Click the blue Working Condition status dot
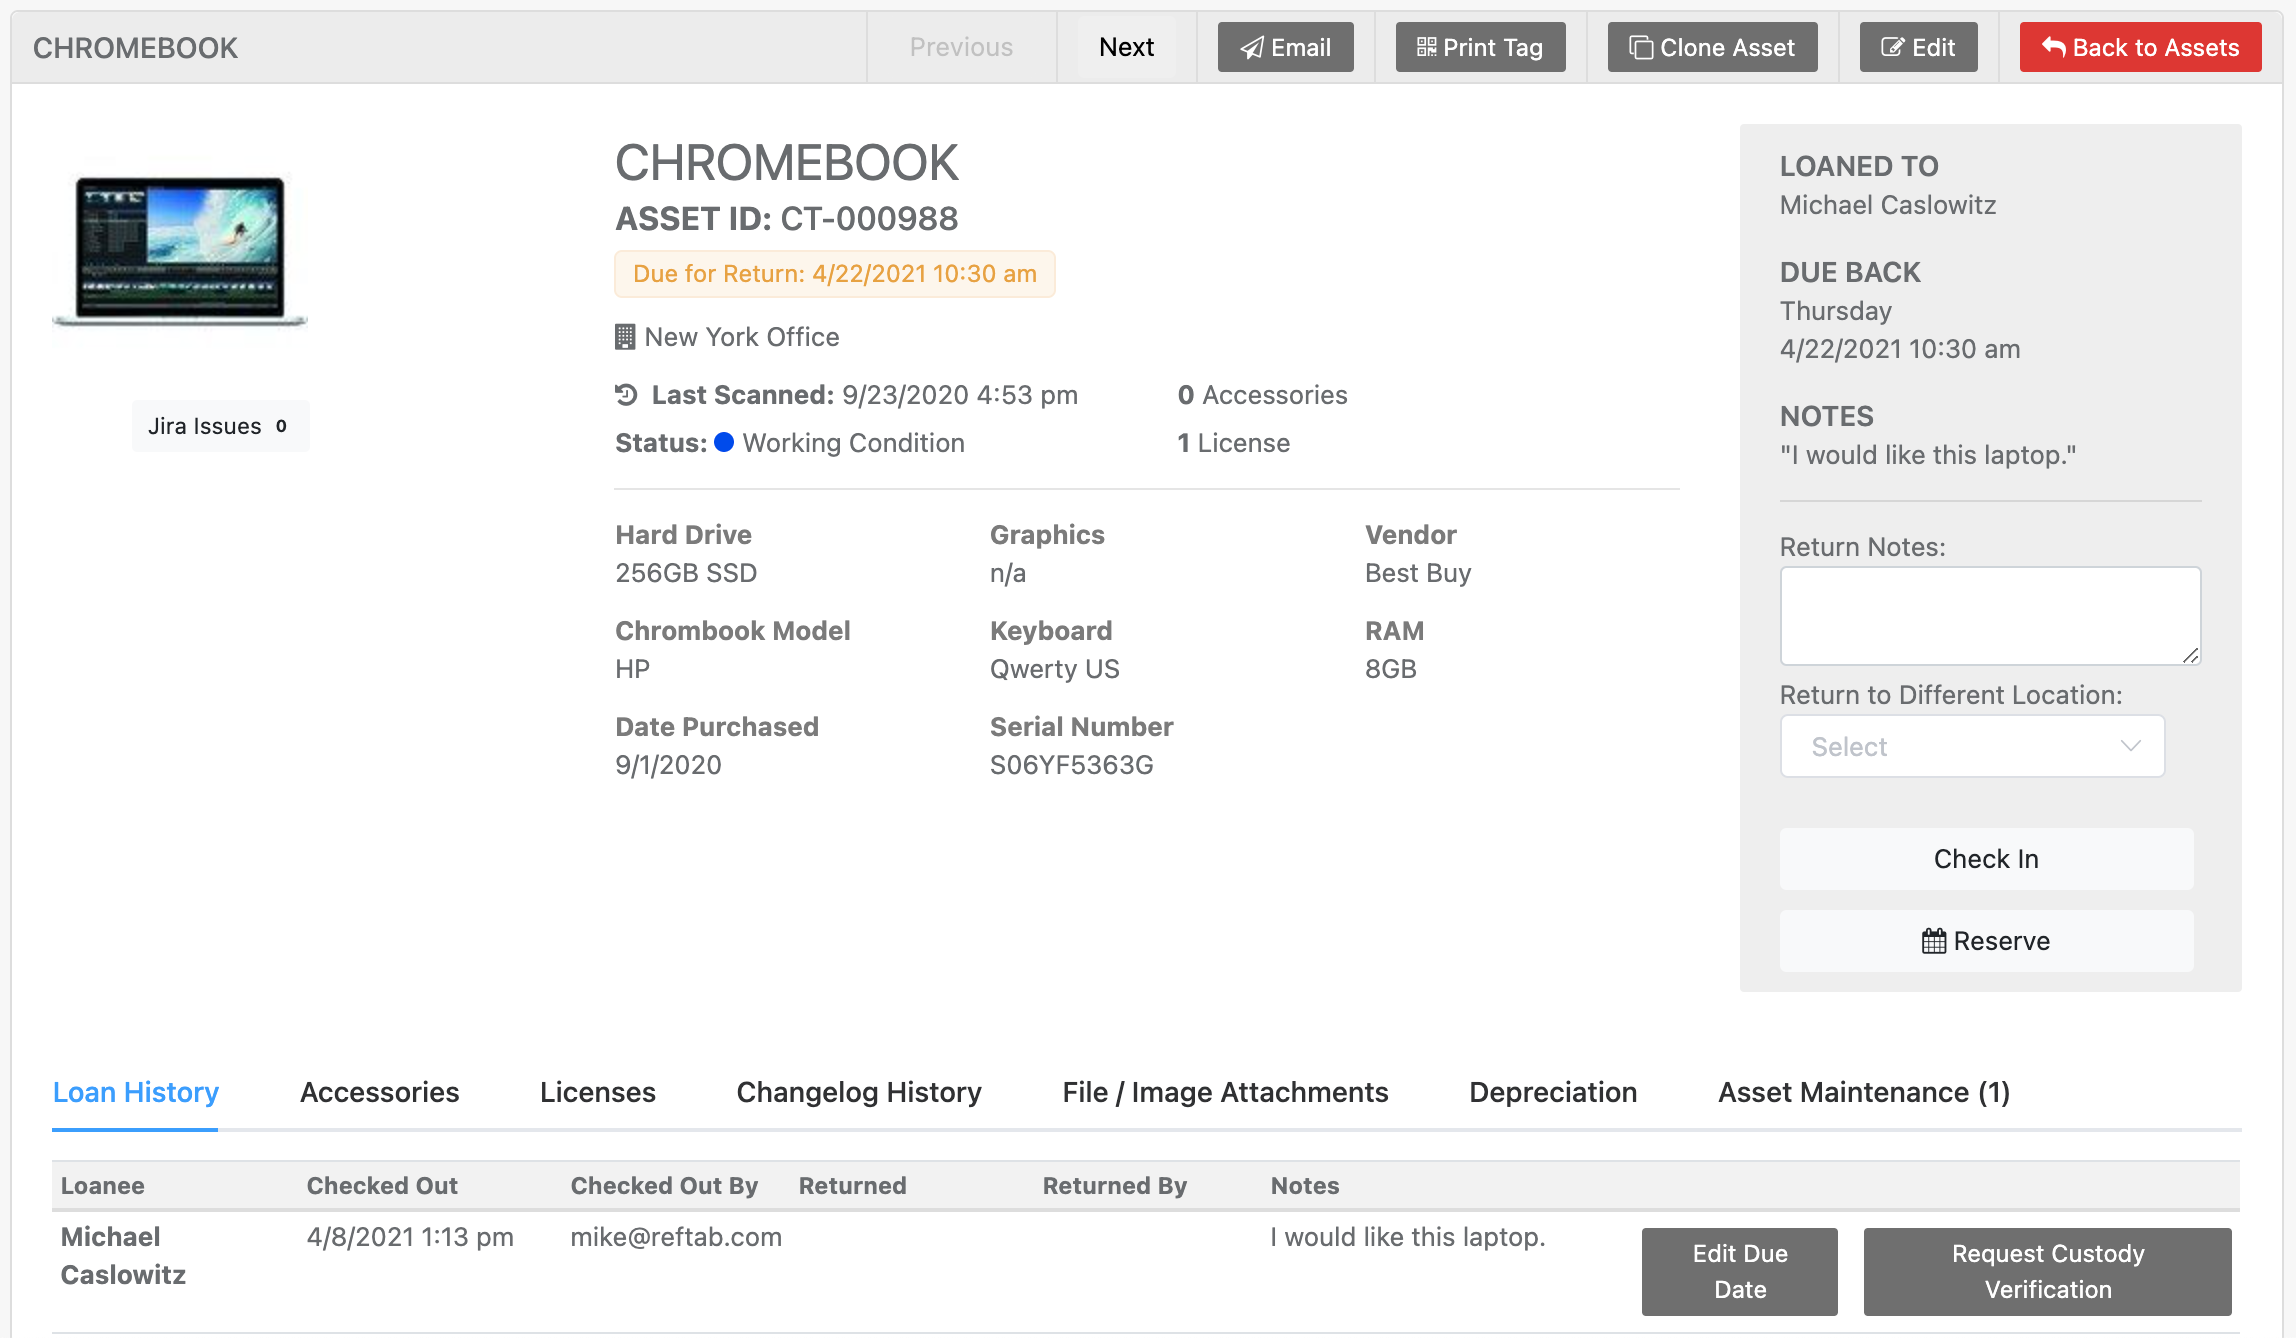The image size is (2296, 1338). coord(724,442)
